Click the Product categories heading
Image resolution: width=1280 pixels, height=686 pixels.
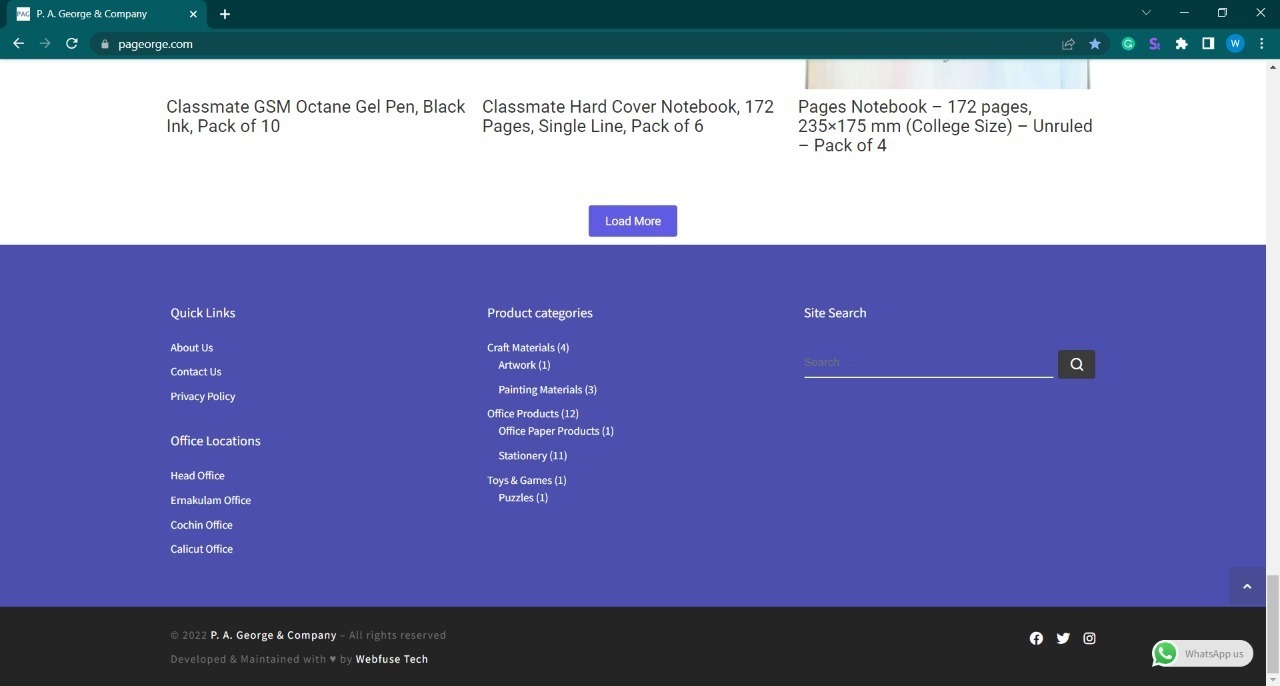tap(540, 313)
